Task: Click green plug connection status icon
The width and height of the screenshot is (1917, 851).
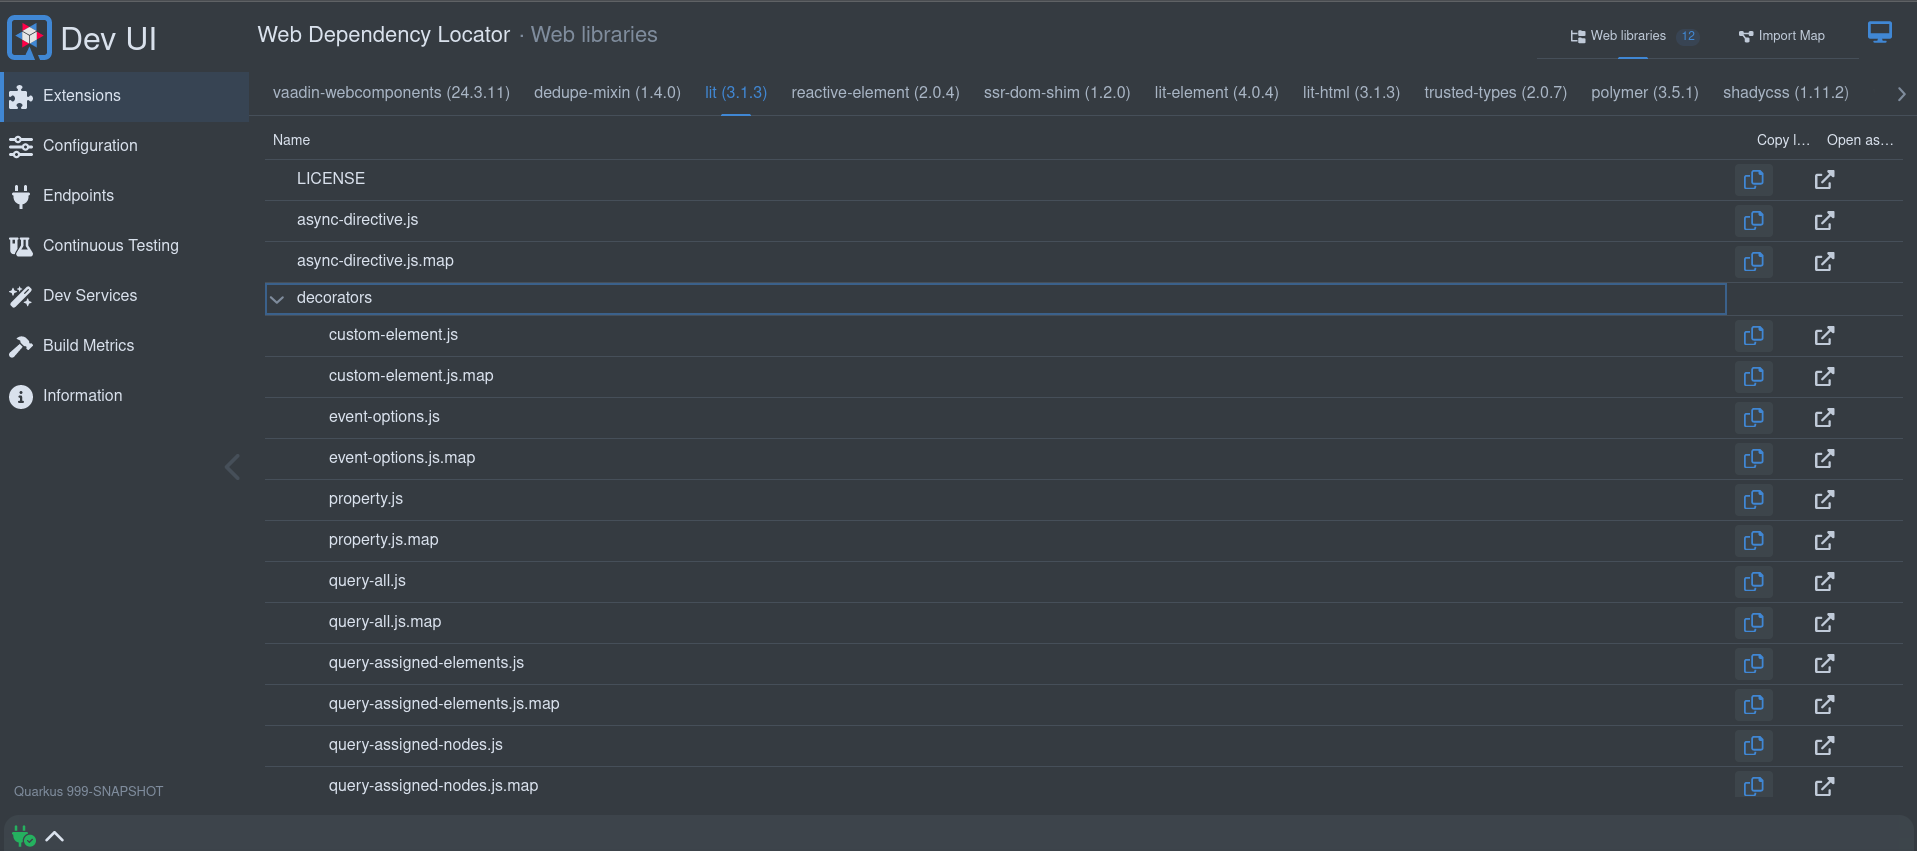Action: pos(23,836)
